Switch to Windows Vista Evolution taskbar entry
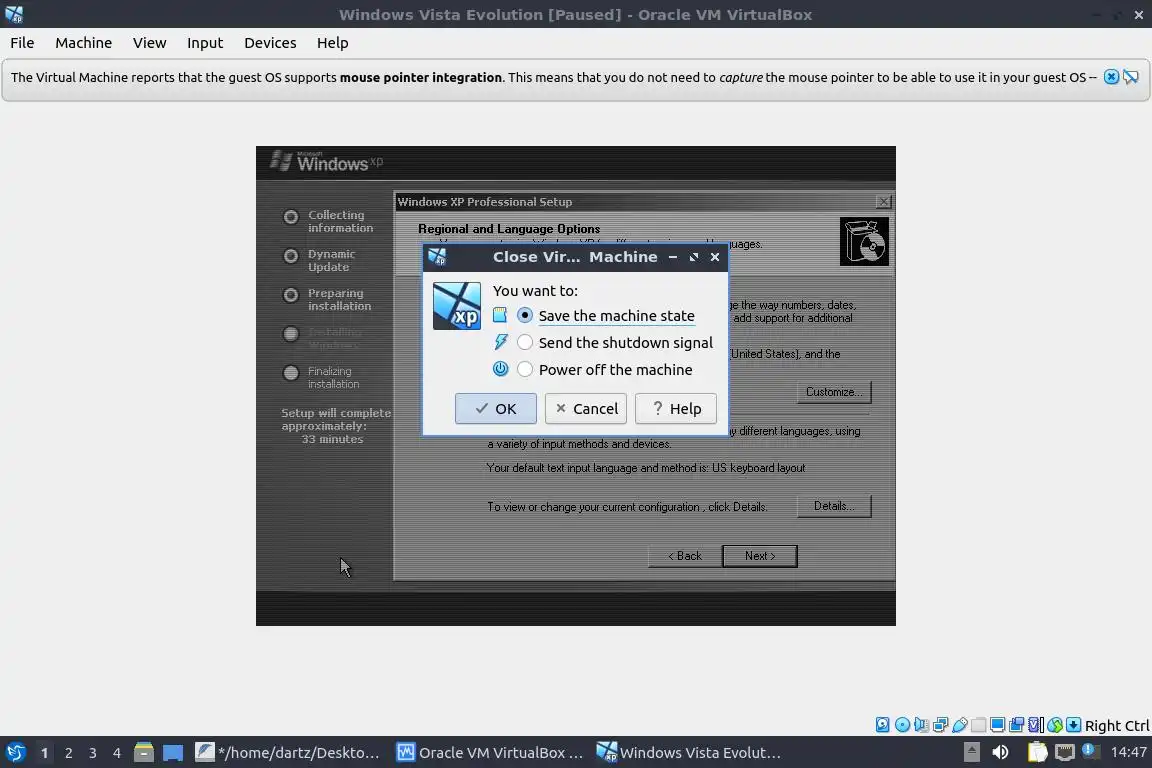Viewport: 1152px width, 768px height. coord(689,753)
